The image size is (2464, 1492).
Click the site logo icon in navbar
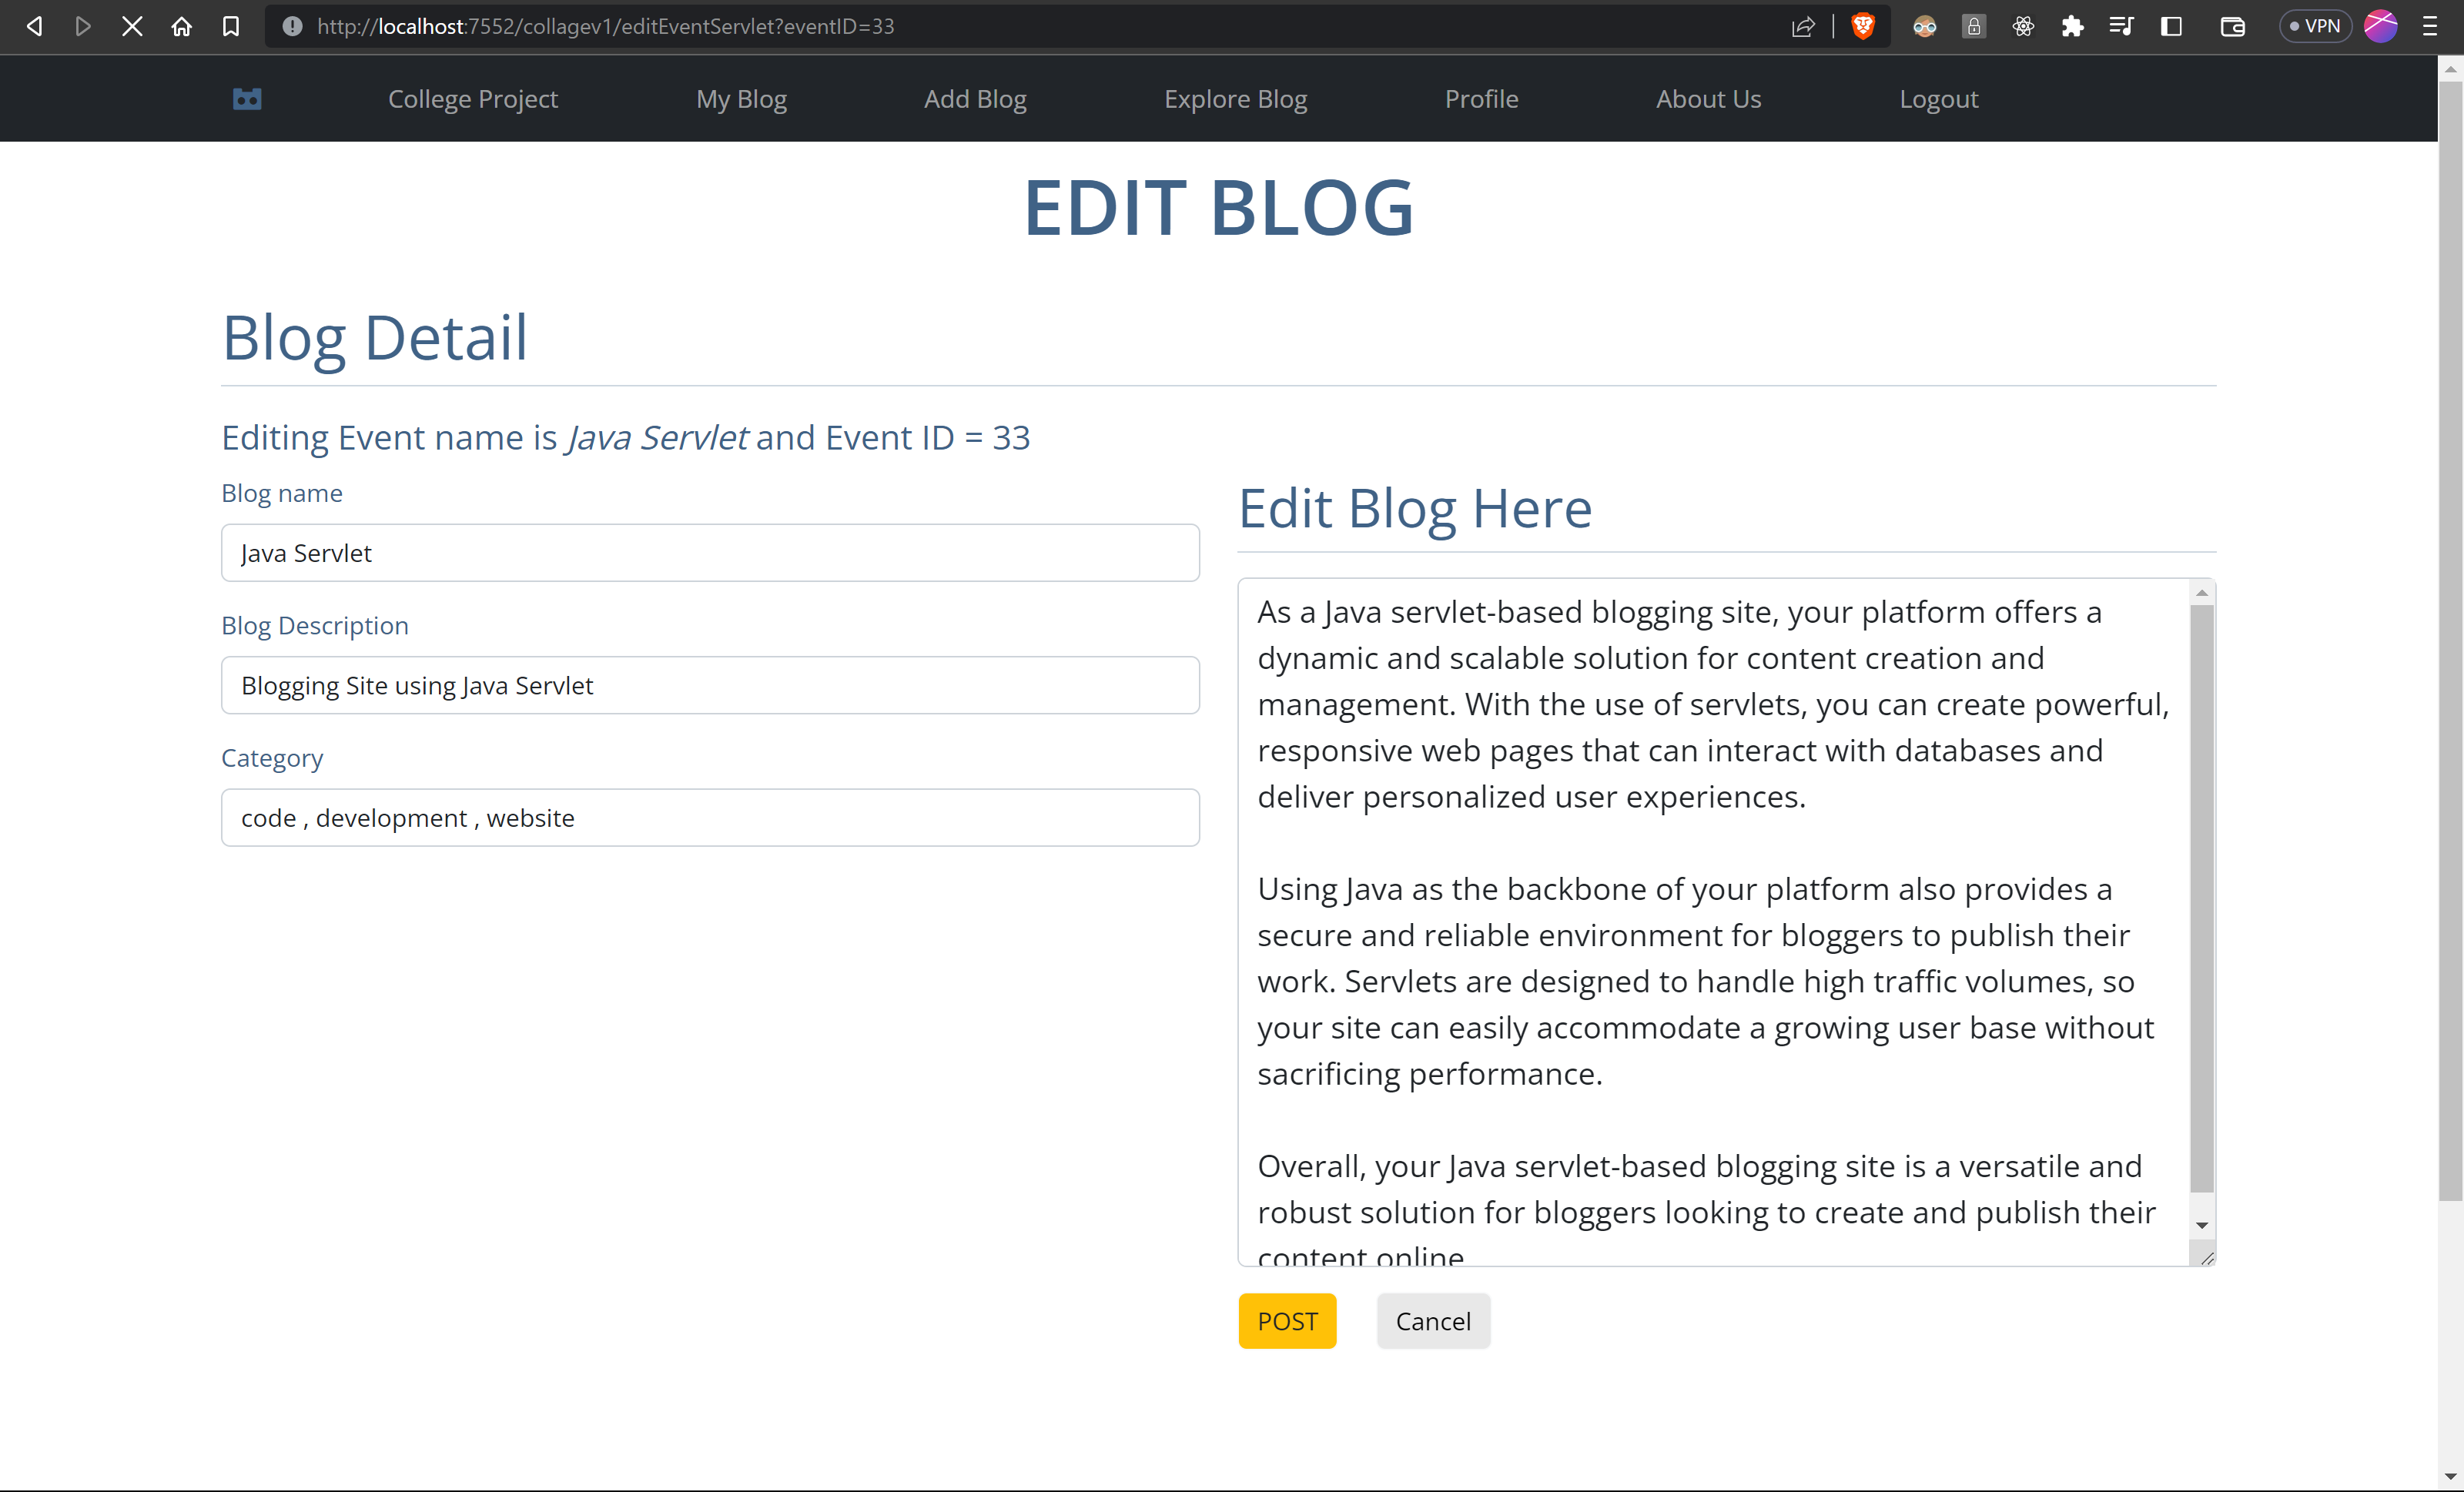coord(247,99)
